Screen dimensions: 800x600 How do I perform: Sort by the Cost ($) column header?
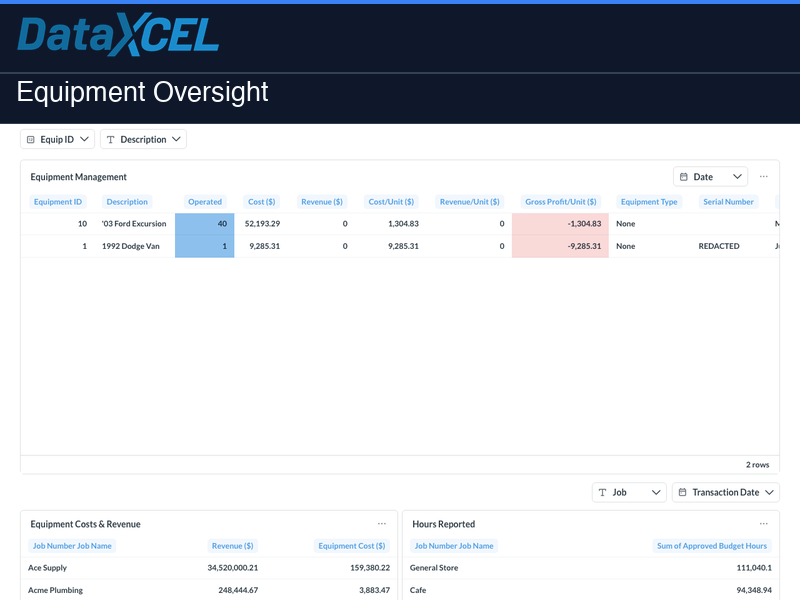coord(262,201)
